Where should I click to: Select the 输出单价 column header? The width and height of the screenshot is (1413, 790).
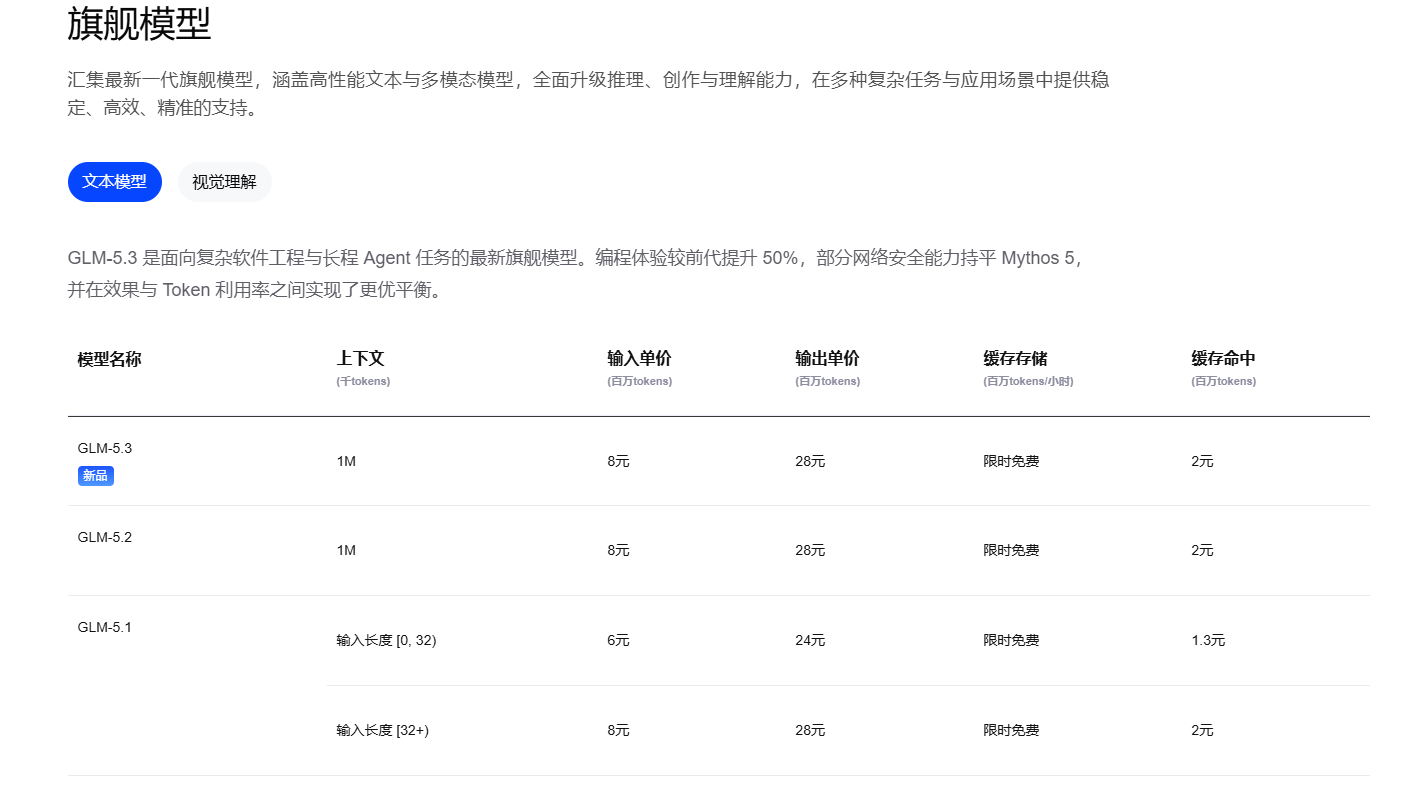pos(827,359)
